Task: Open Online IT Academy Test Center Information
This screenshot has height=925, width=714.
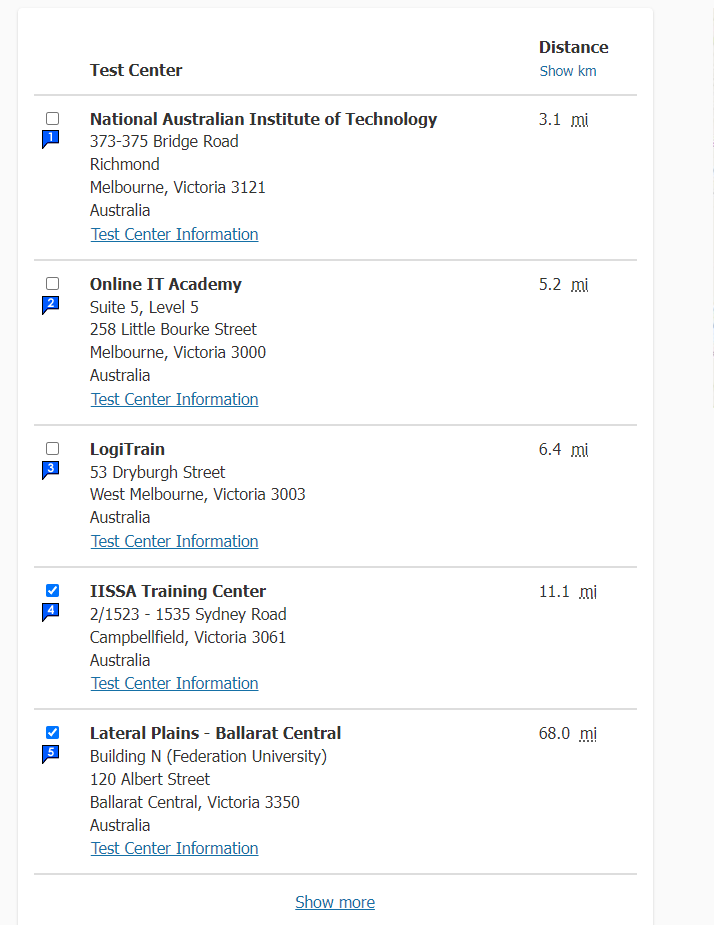Action: point(174,399)
